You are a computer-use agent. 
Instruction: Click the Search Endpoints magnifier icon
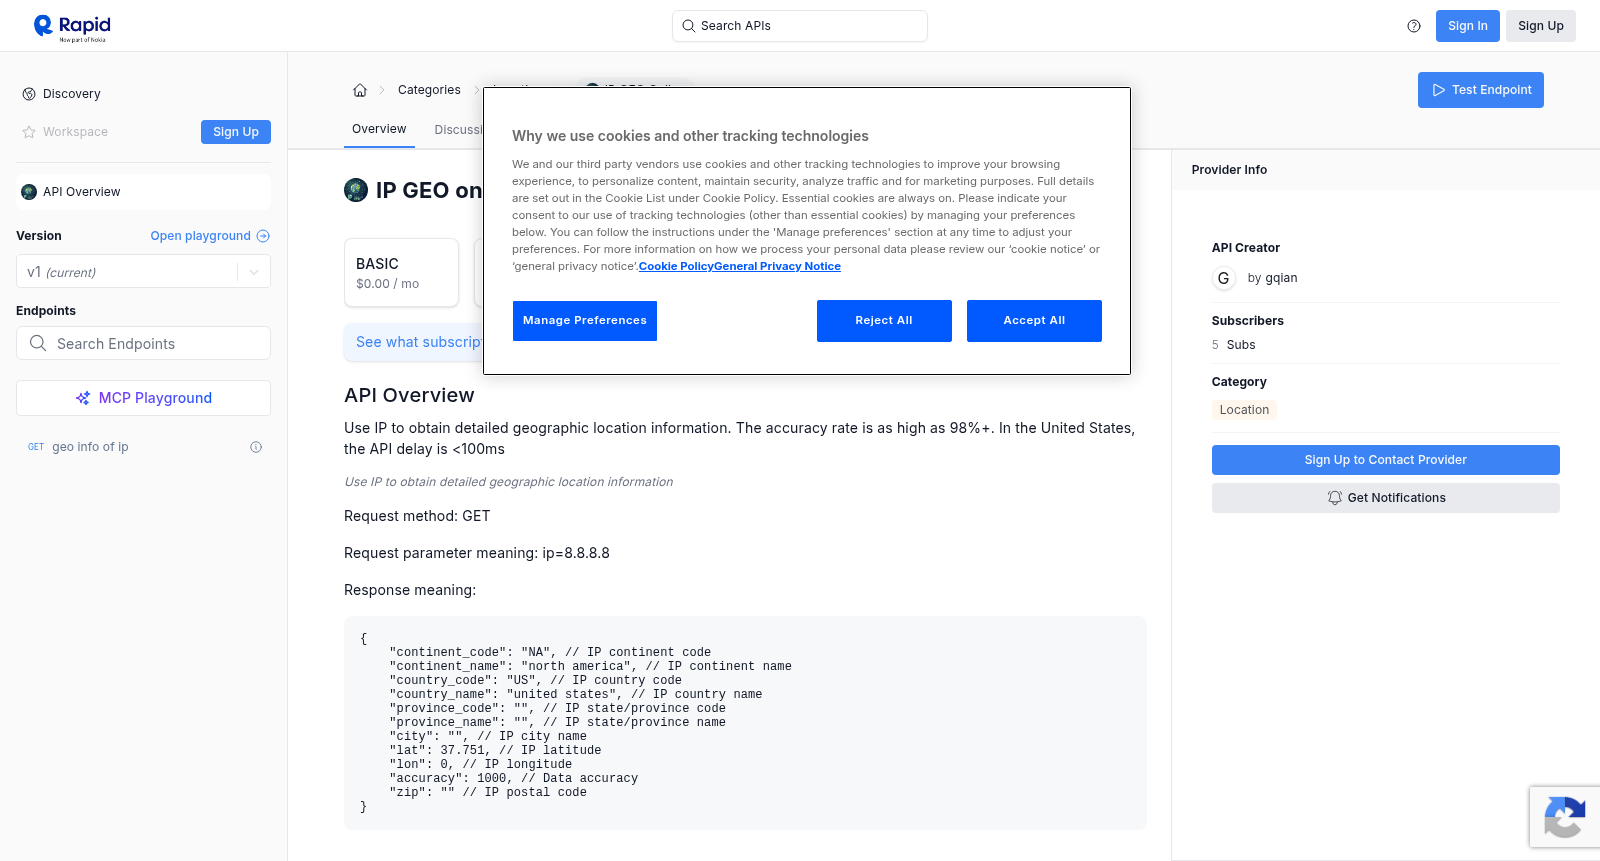tap(38, 343)
